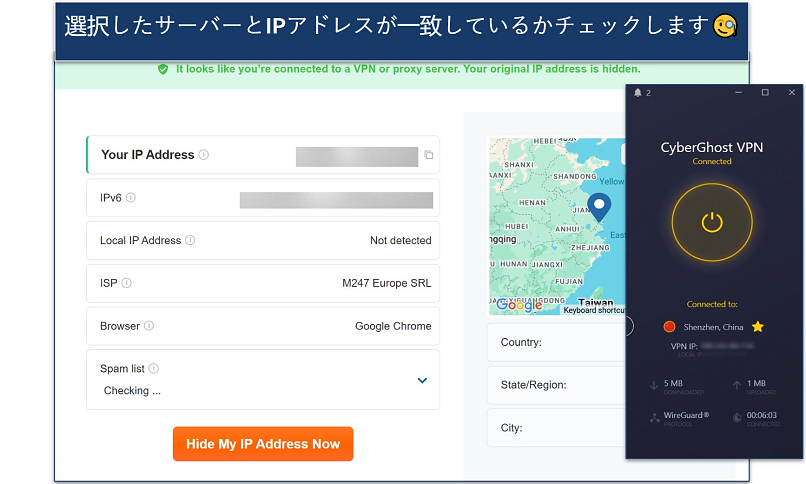Click the State/Region field row
The height and width of the screenshot is (484, 806).
click(x=556, y=385)
